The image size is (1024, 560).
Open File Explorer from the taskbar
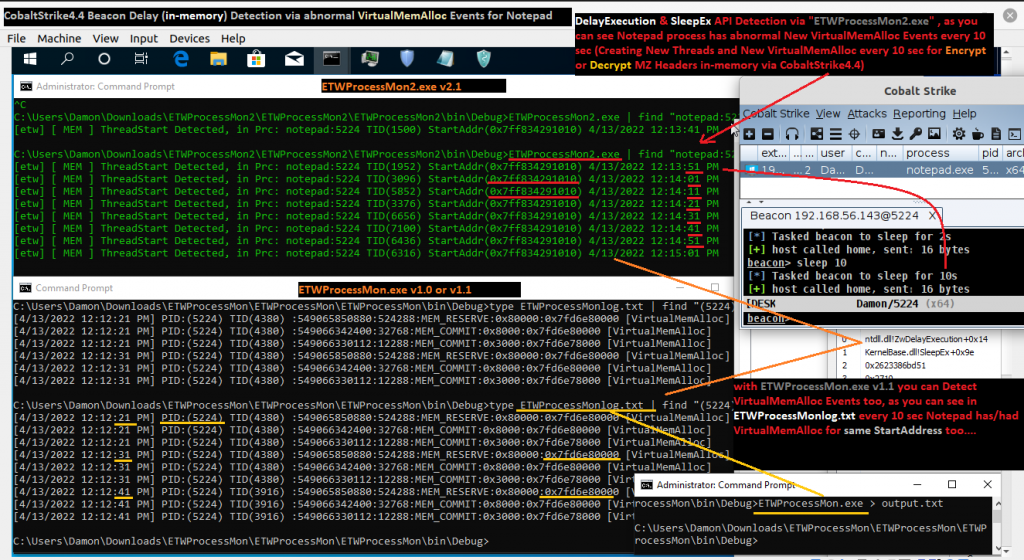218,59
